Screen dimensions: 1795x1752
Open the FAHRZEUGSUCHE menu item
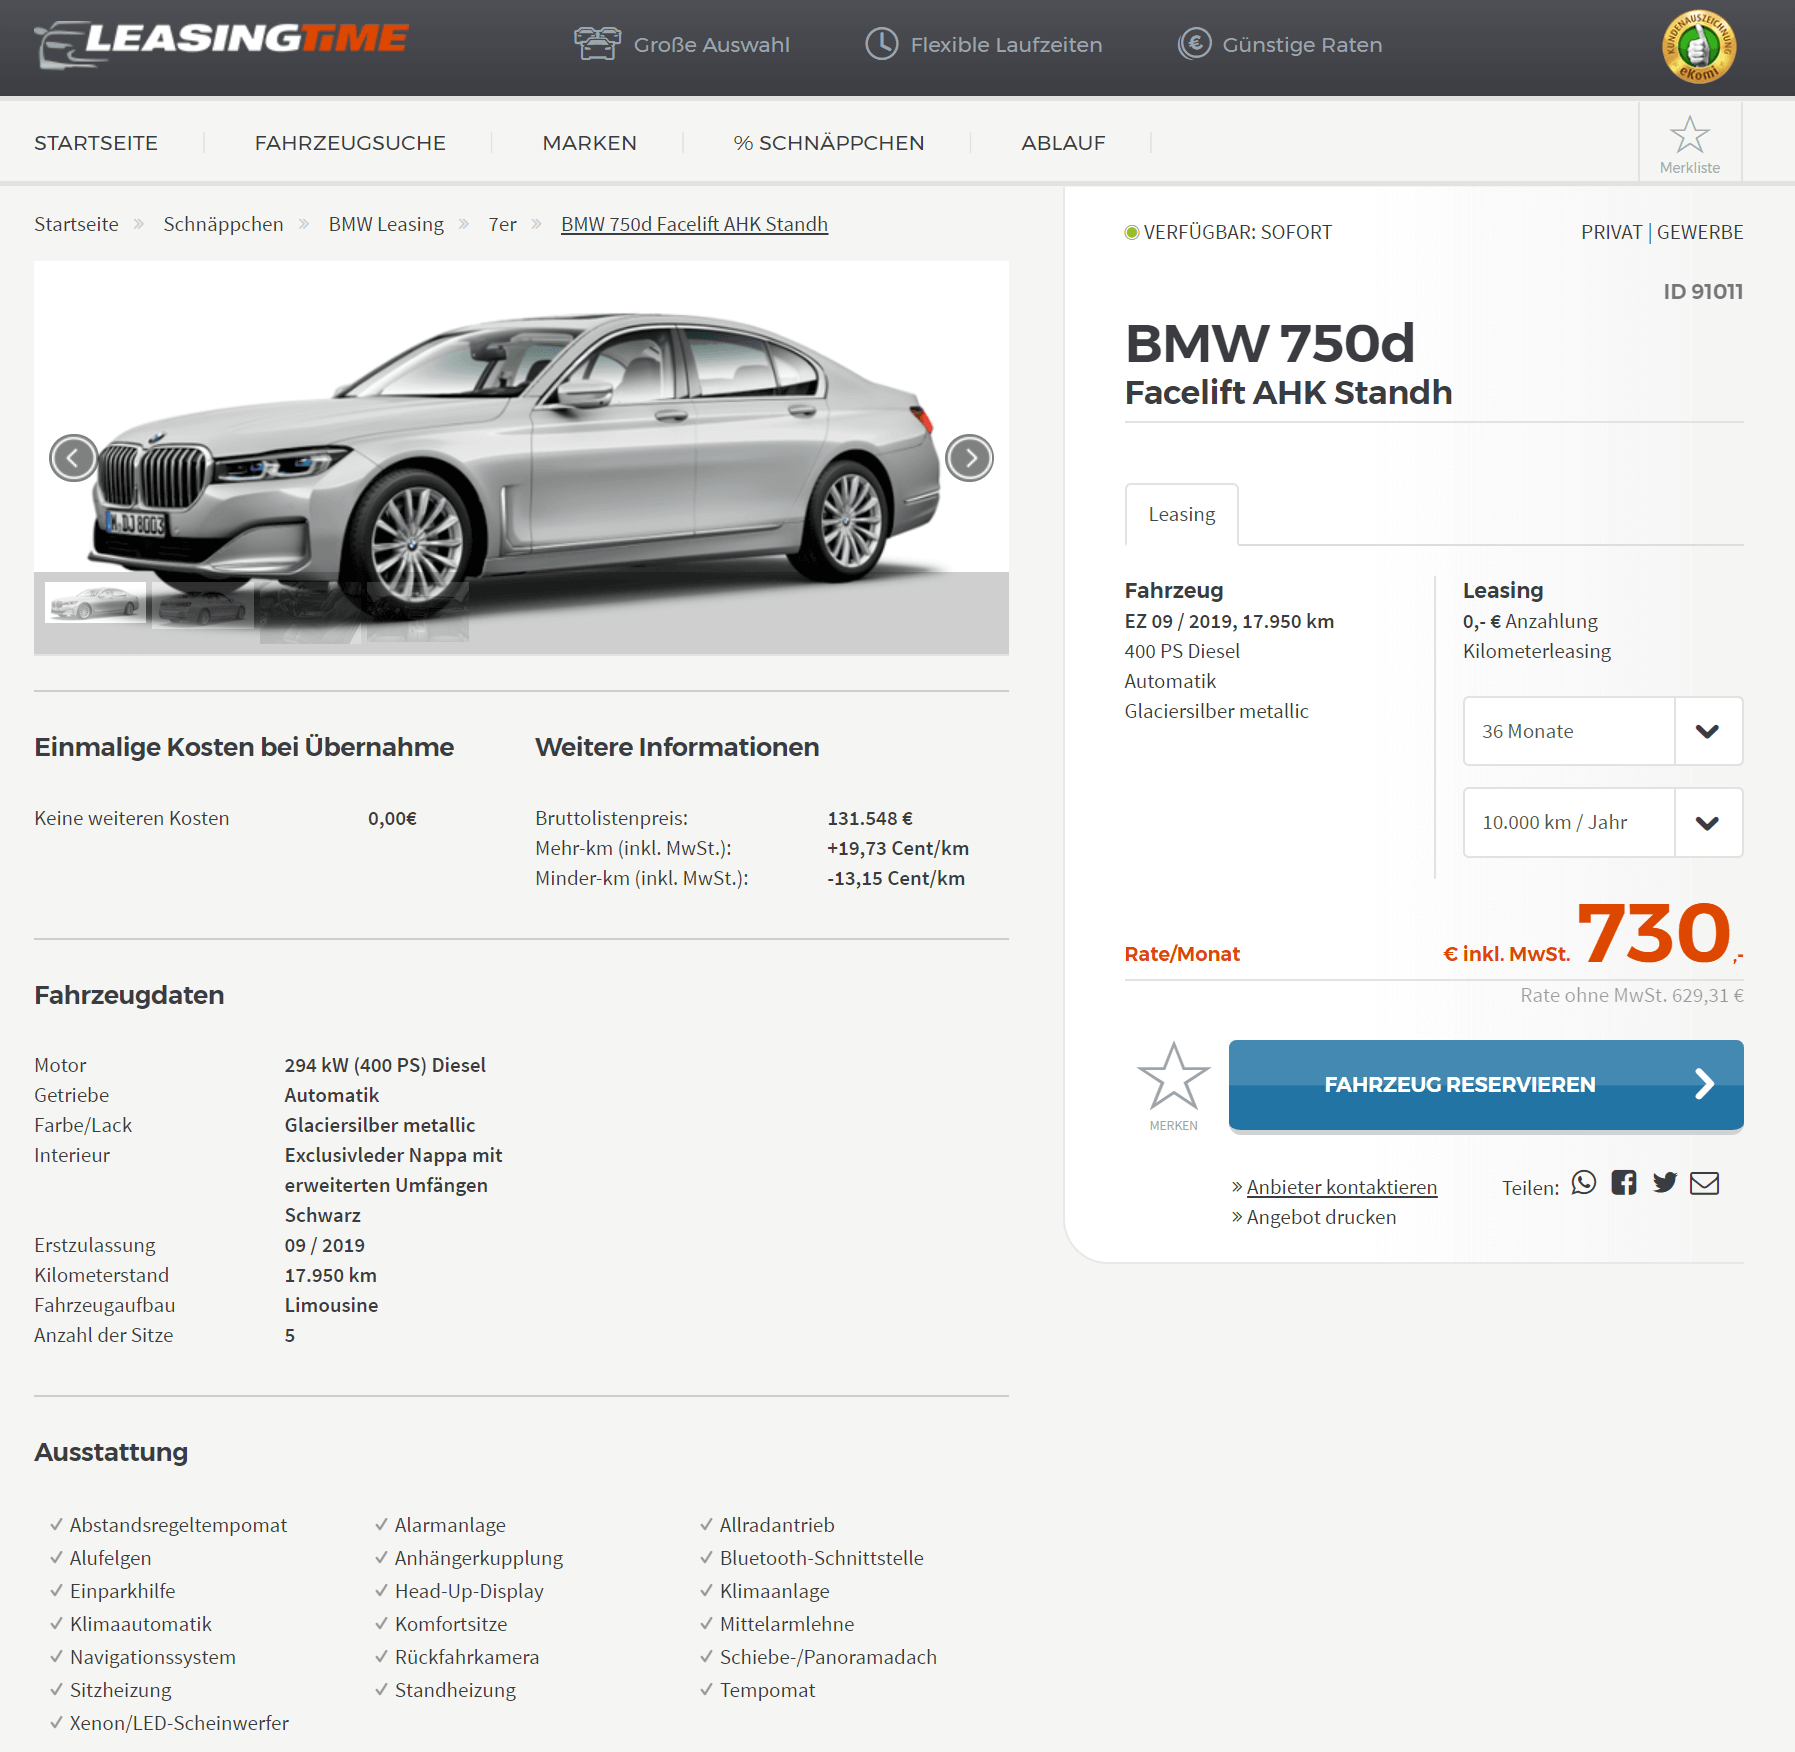tap(350, 143)
